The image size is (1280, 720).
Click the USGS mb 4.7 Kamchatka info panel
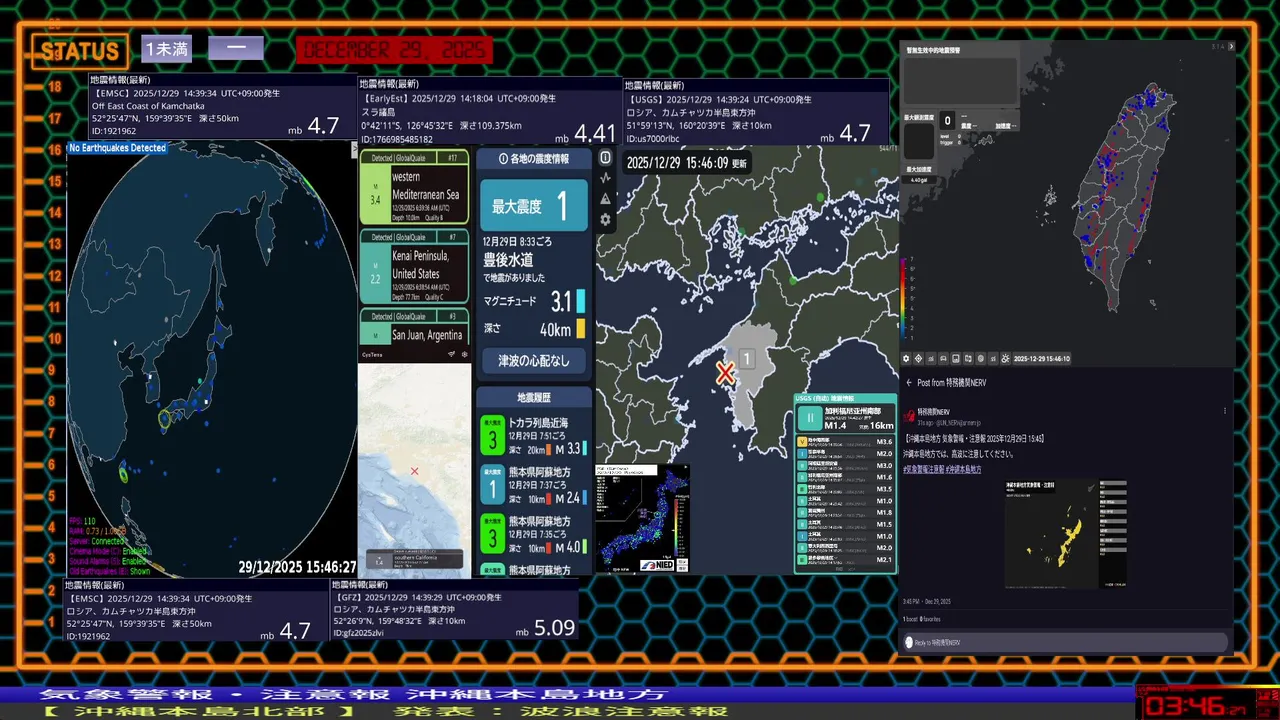[756, 112]
